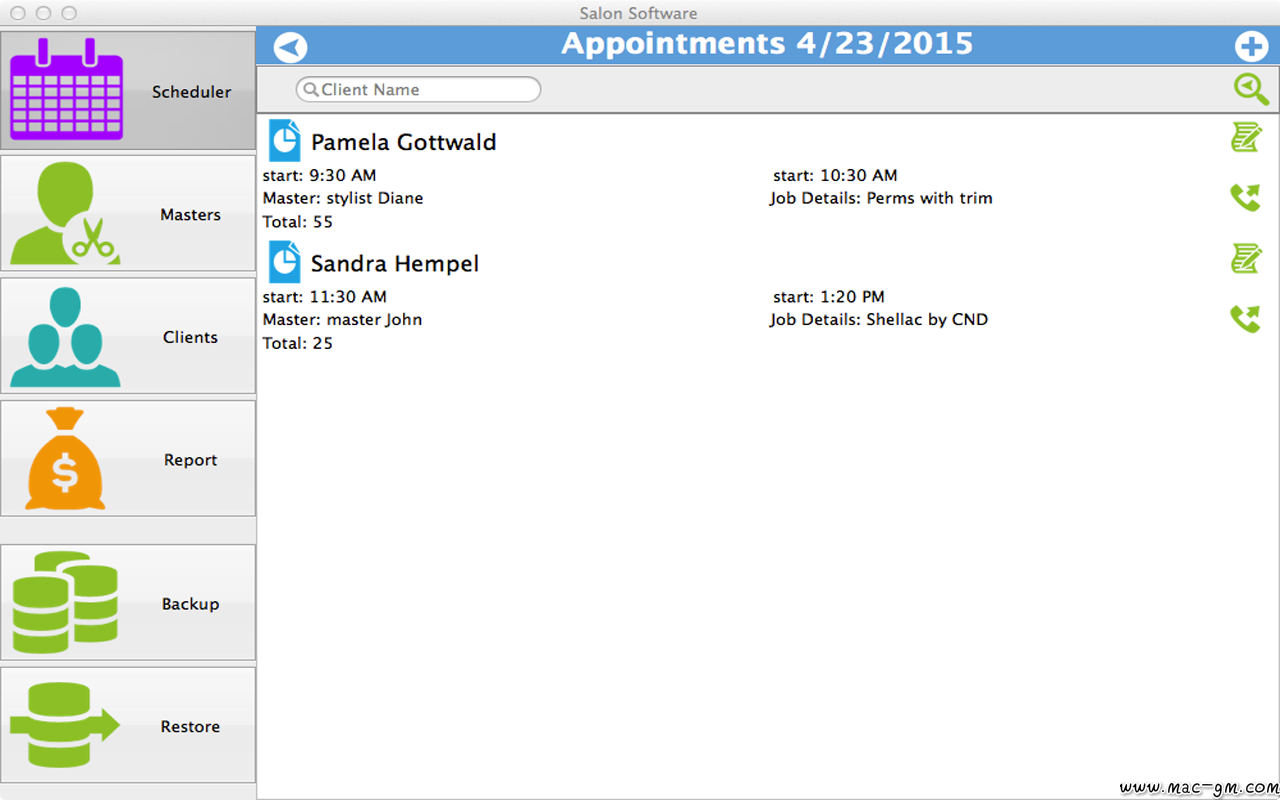Click start: 11:30 AM text

[325, 297]
